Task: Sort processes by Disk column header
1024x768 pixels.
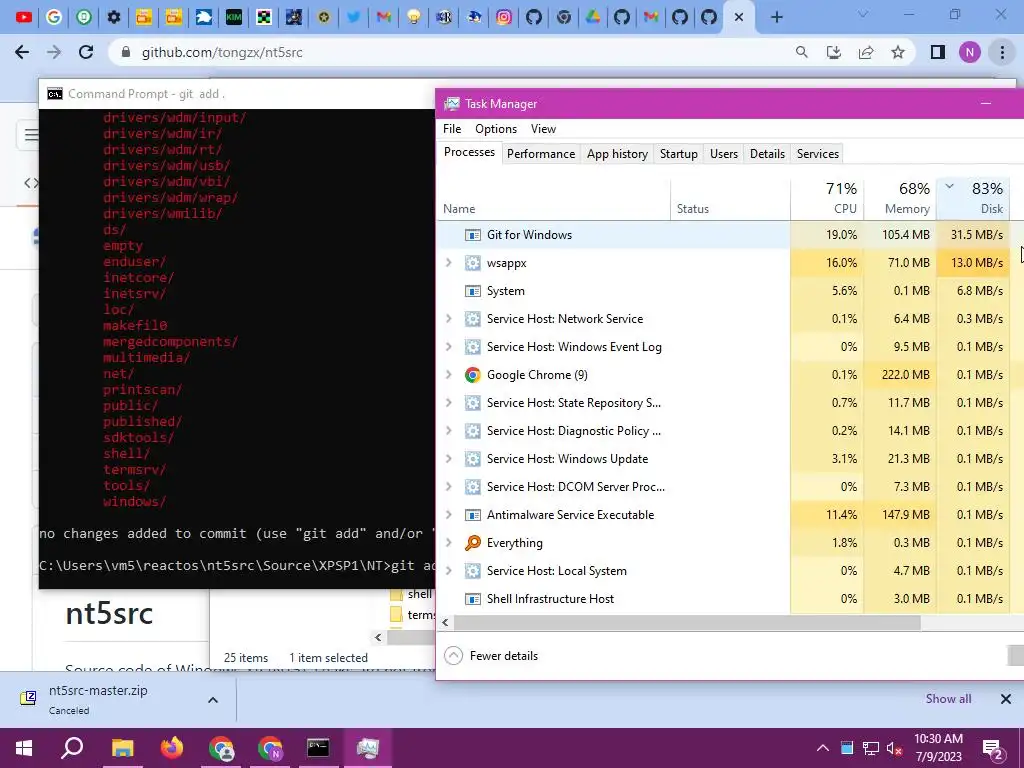Action: pyautogui.click(x=973, y=200)
